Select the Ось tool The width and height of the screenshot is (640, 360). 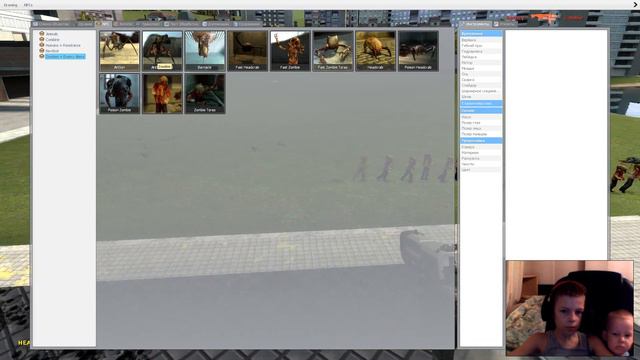481,74
